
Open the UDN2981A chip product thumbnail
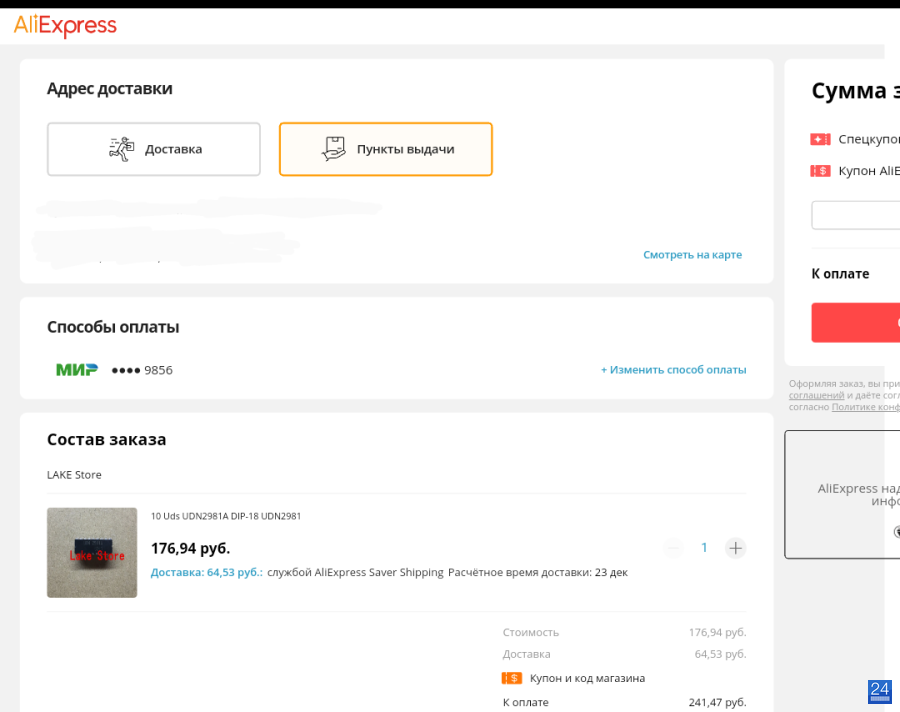[92, 552]
